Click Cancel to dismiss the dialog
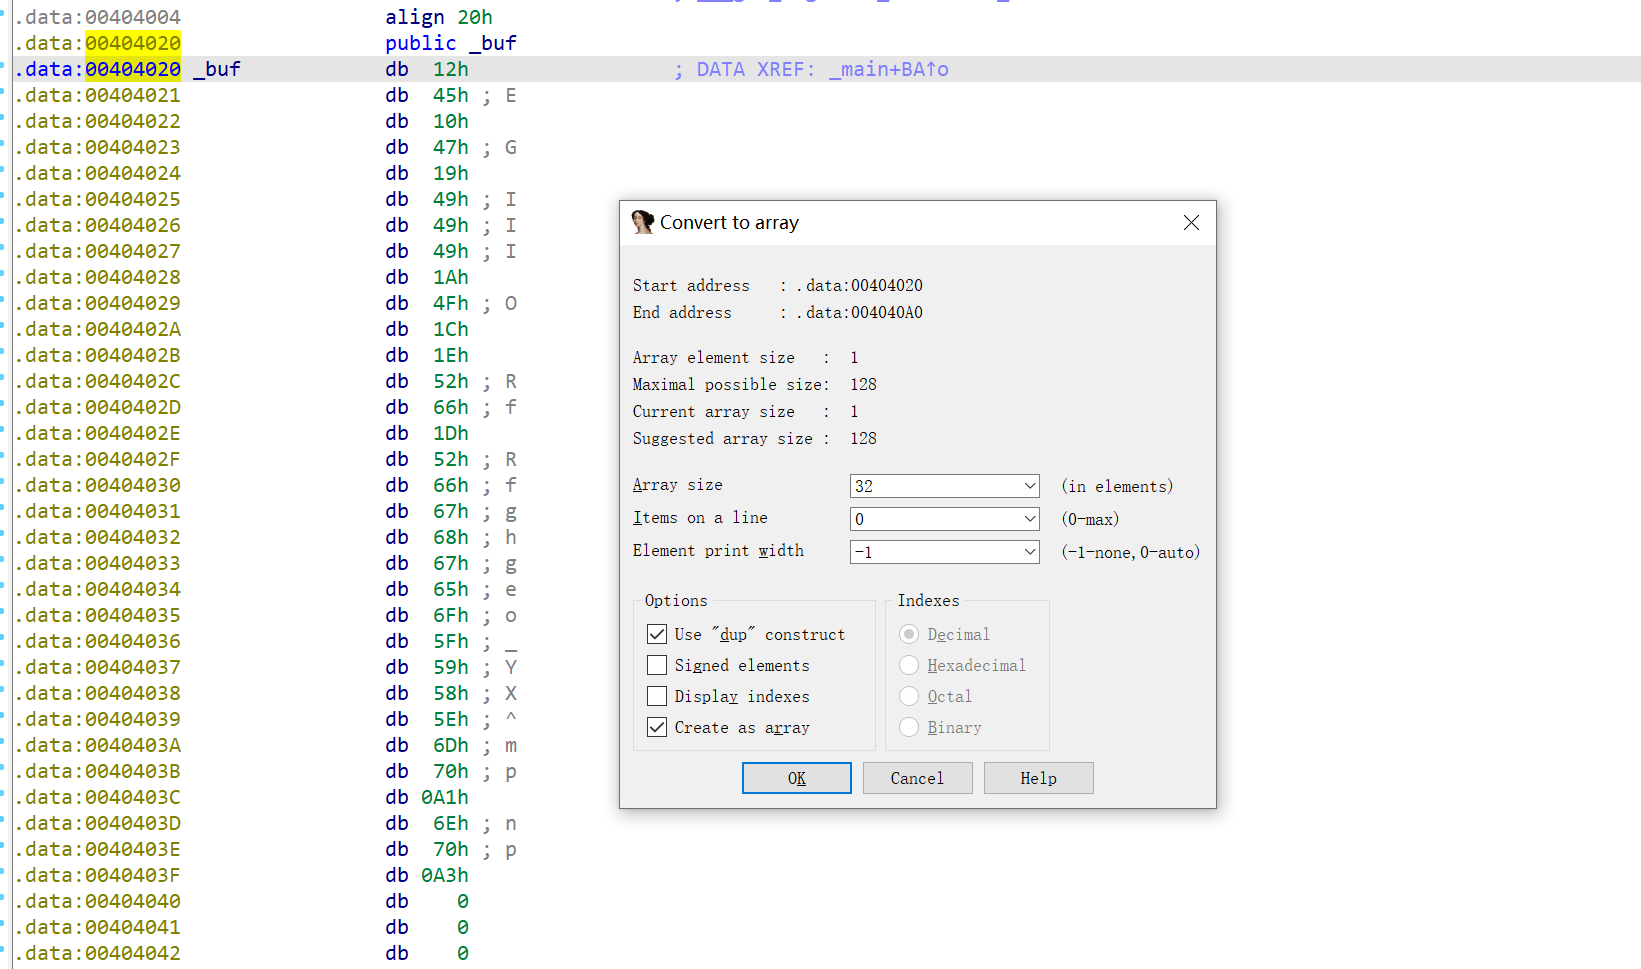The image size is (1641, 969). 917,778
